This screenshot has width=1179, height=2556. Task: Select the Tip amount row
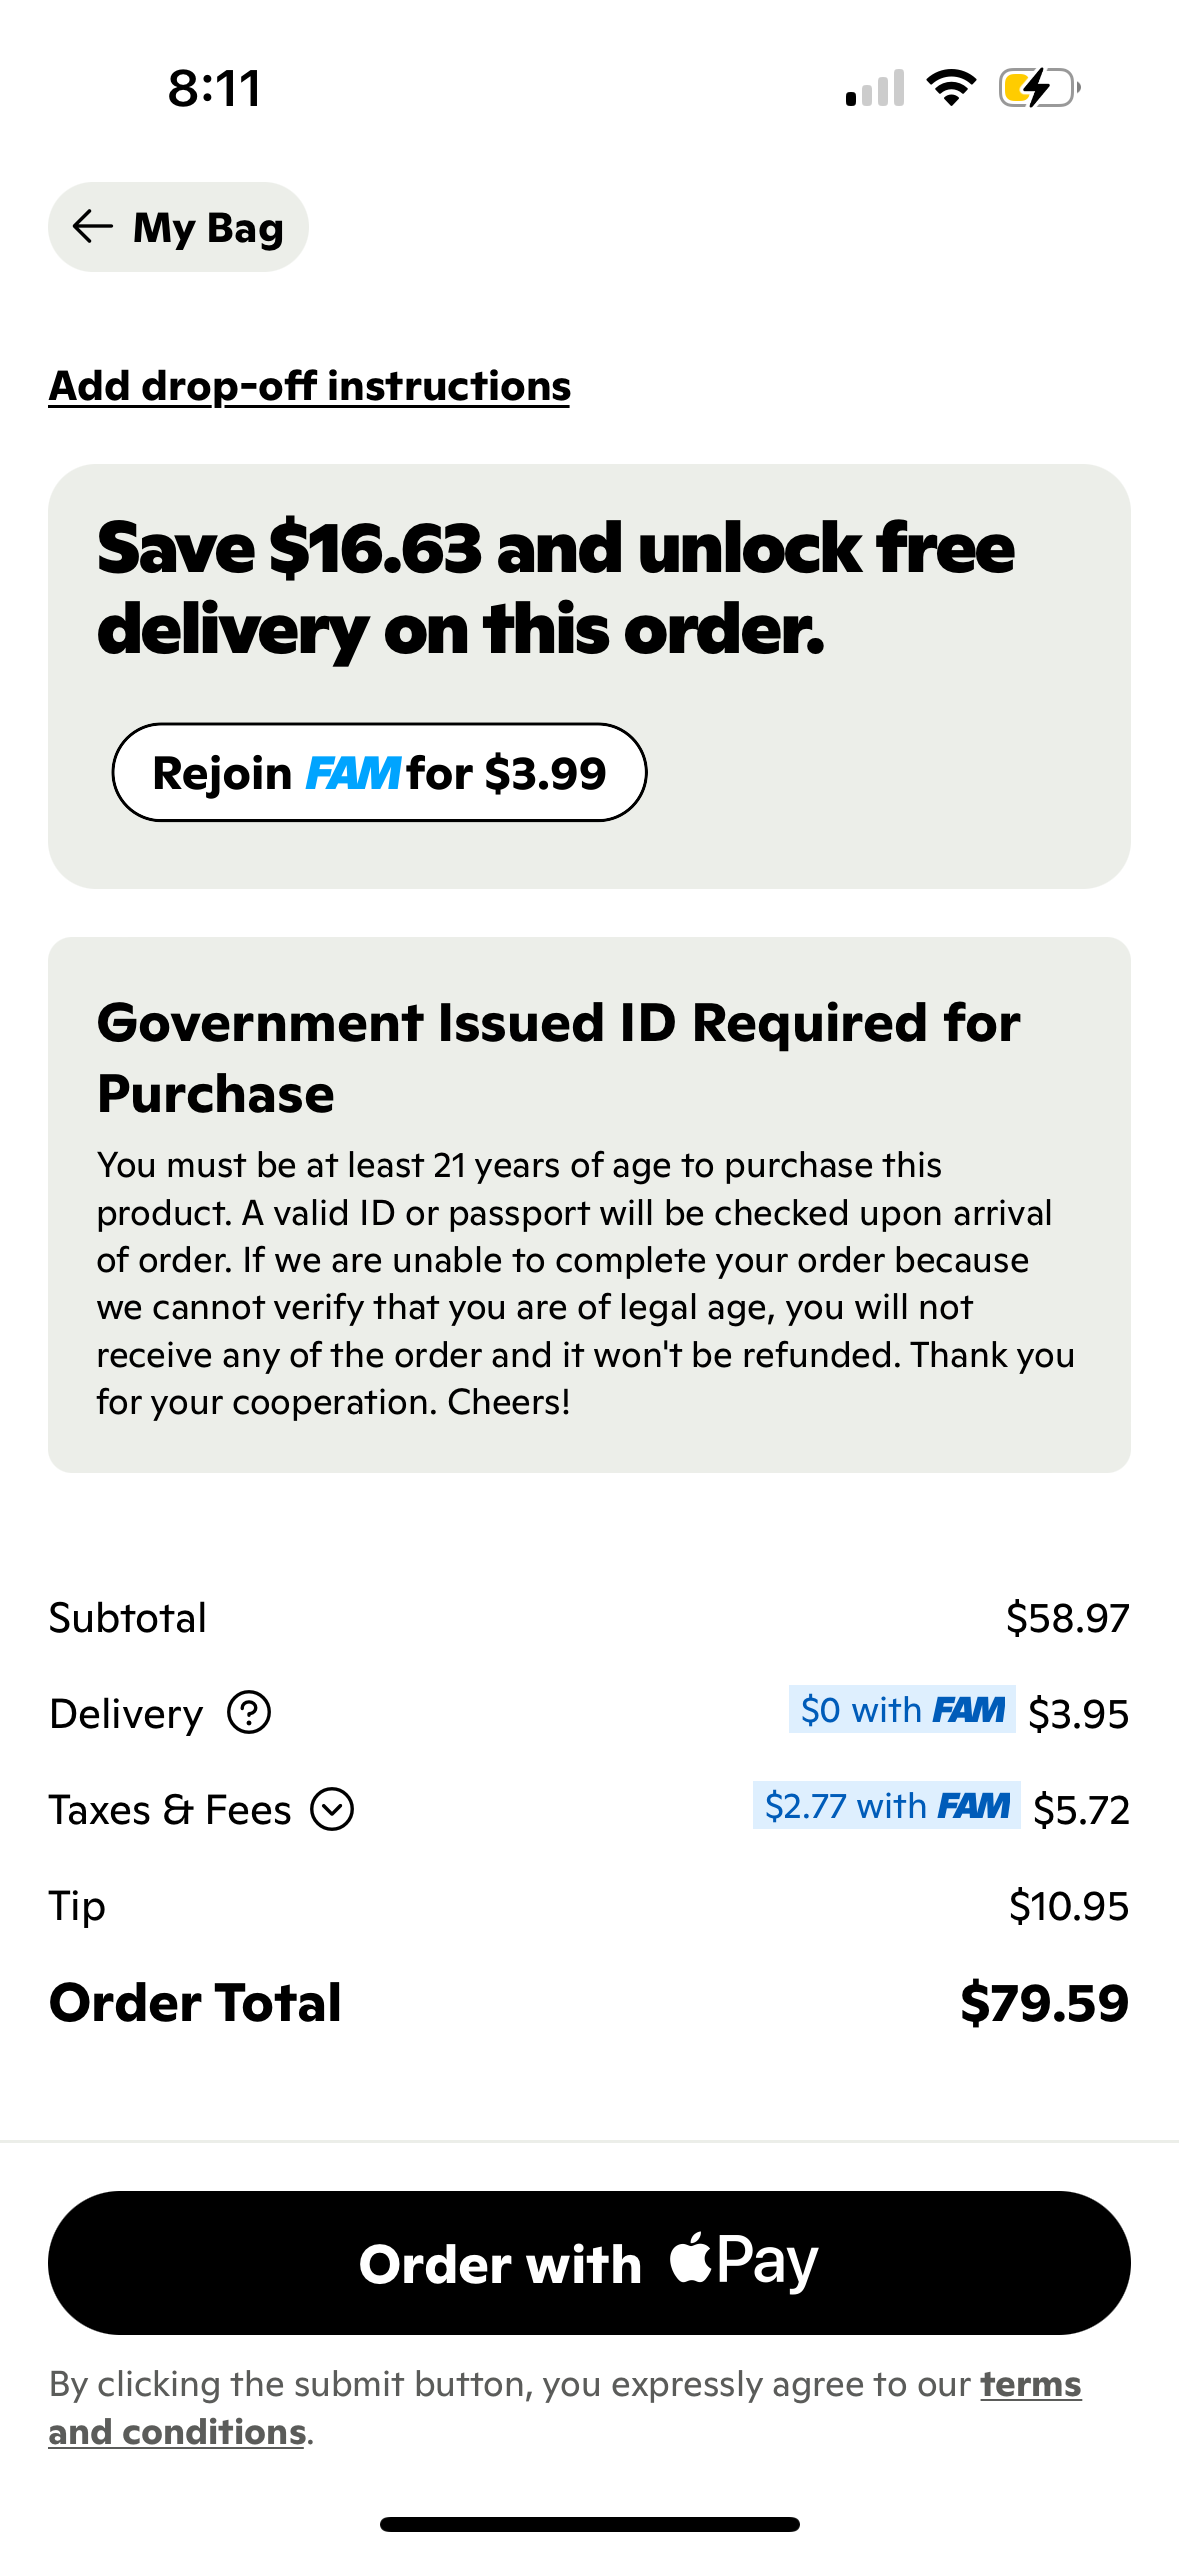coord(589,1905)
